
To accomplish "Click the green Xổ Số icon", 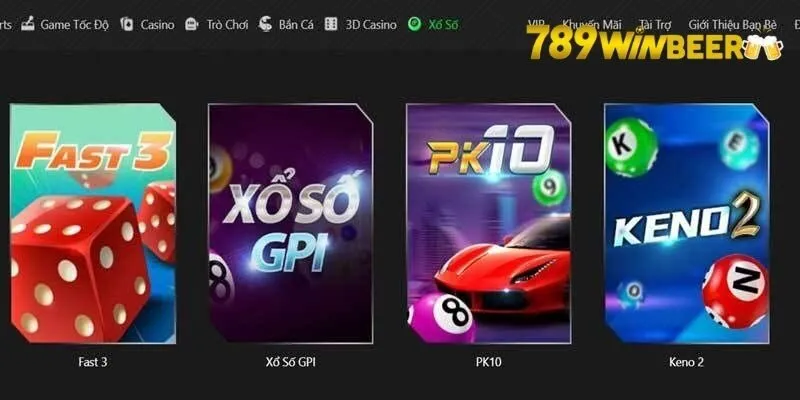I will coord(414,24).
